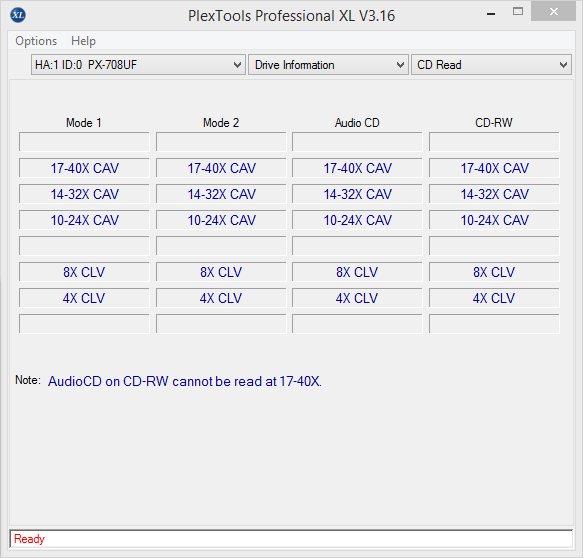Open the Help menu
The height and width of the screenshot is (558, 583).
pos(83,41)
